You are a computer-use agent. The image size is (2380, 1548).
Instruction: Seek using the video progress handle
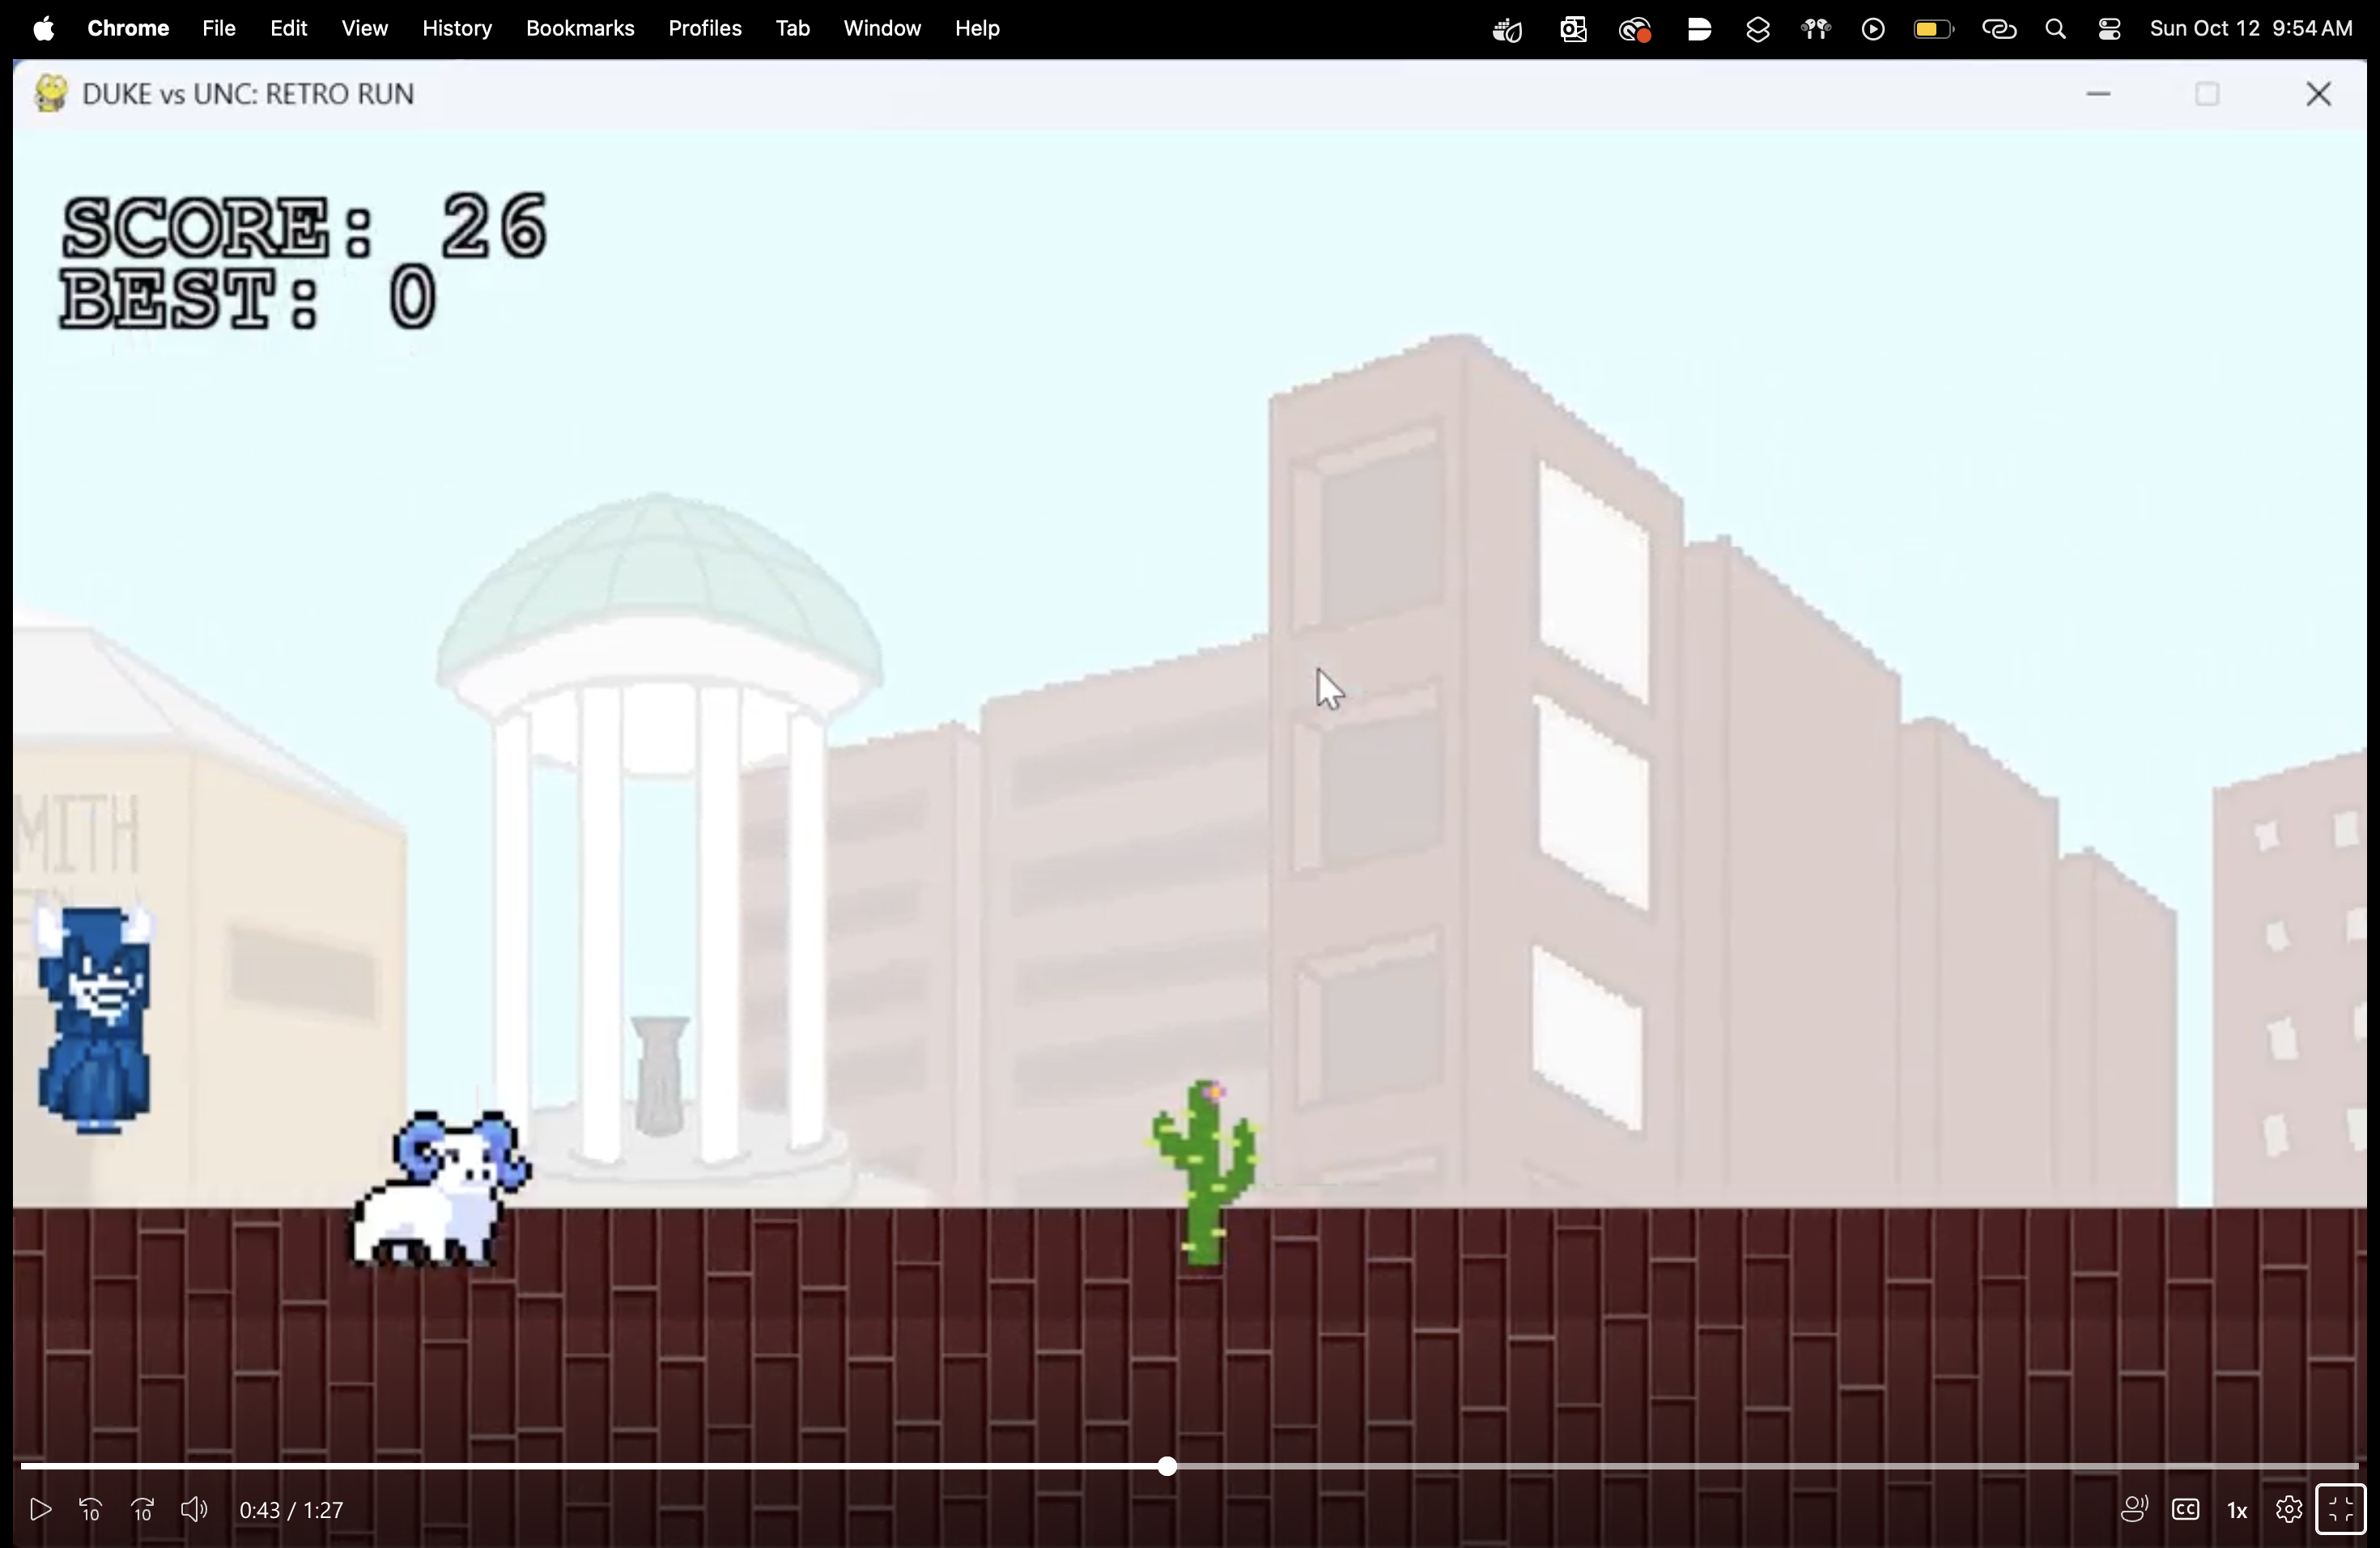click(1167, 1467)
